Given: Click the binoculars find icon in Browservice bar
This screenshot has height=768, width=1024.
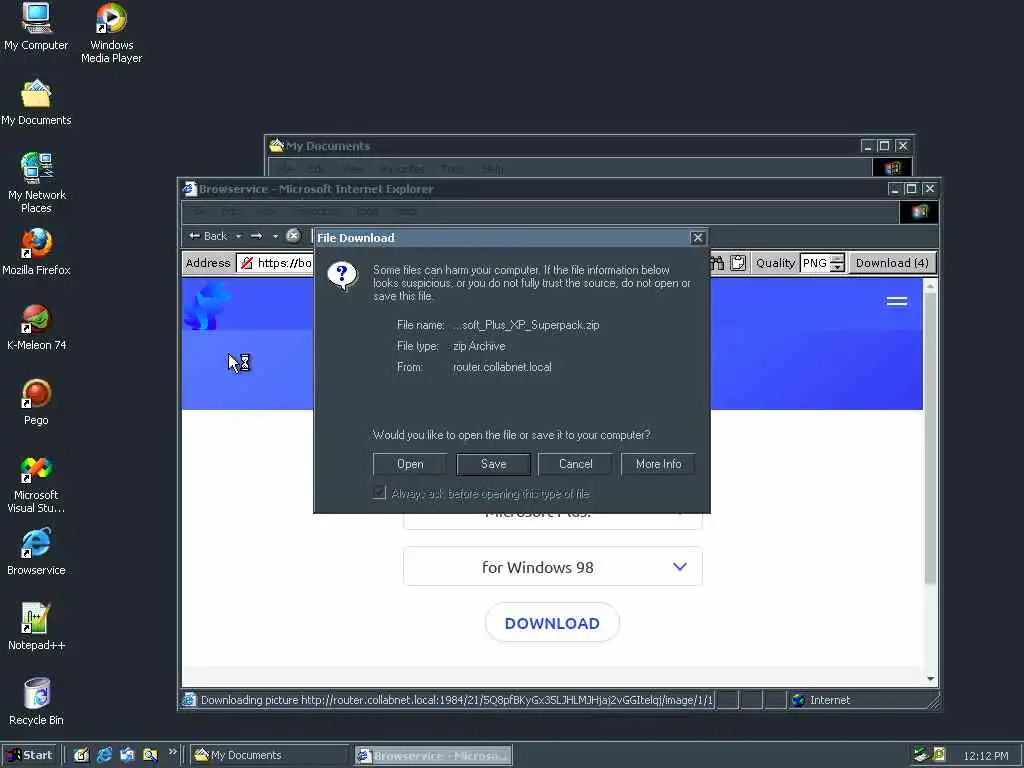Looking at the screenshot, I should point(717,263).
